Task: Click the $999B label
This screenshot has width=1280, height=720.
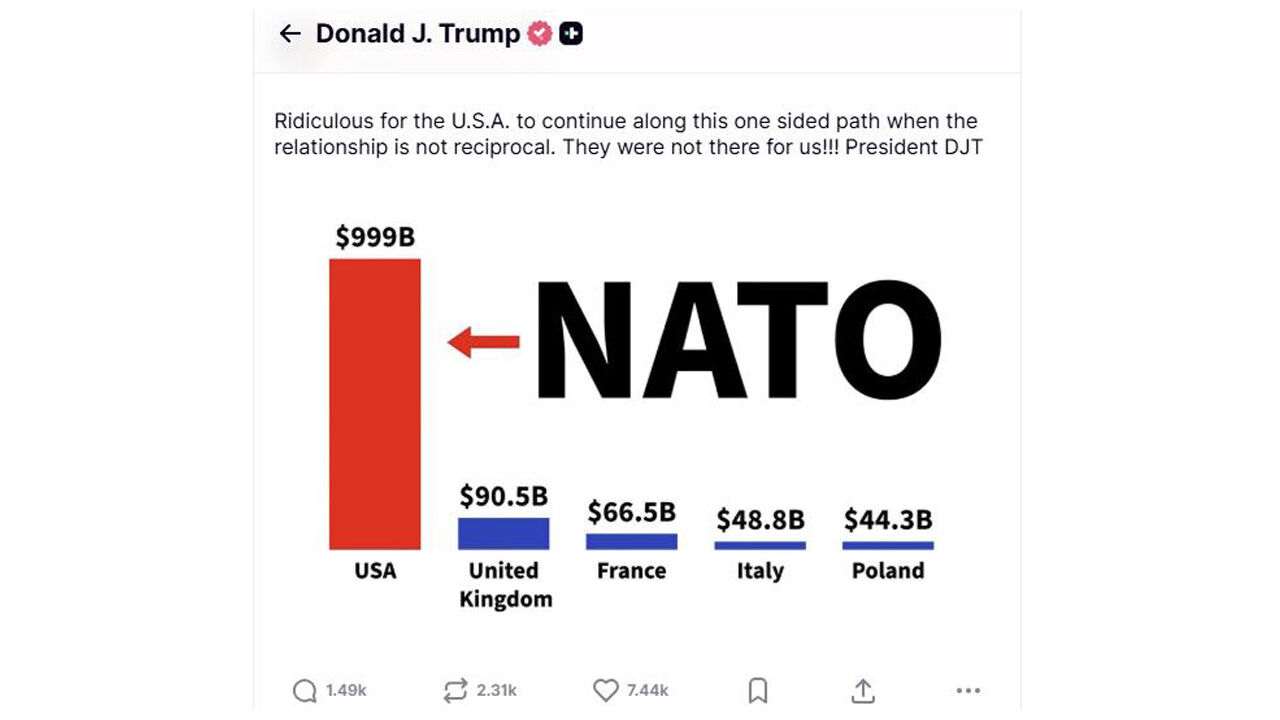Action: click(375, 237)
